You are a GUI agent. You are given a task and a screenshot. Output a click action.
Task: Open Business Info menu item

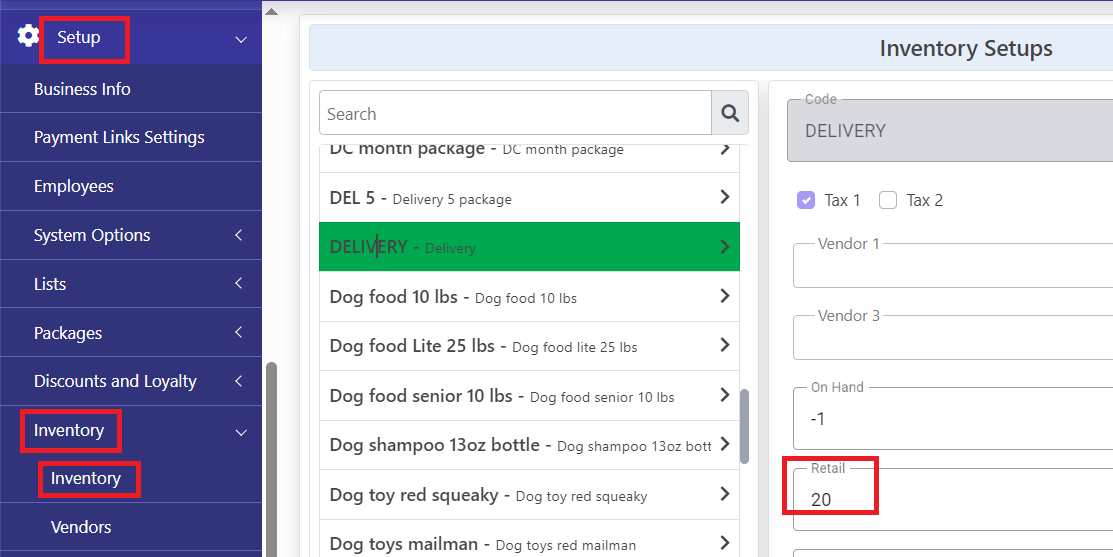131,89
